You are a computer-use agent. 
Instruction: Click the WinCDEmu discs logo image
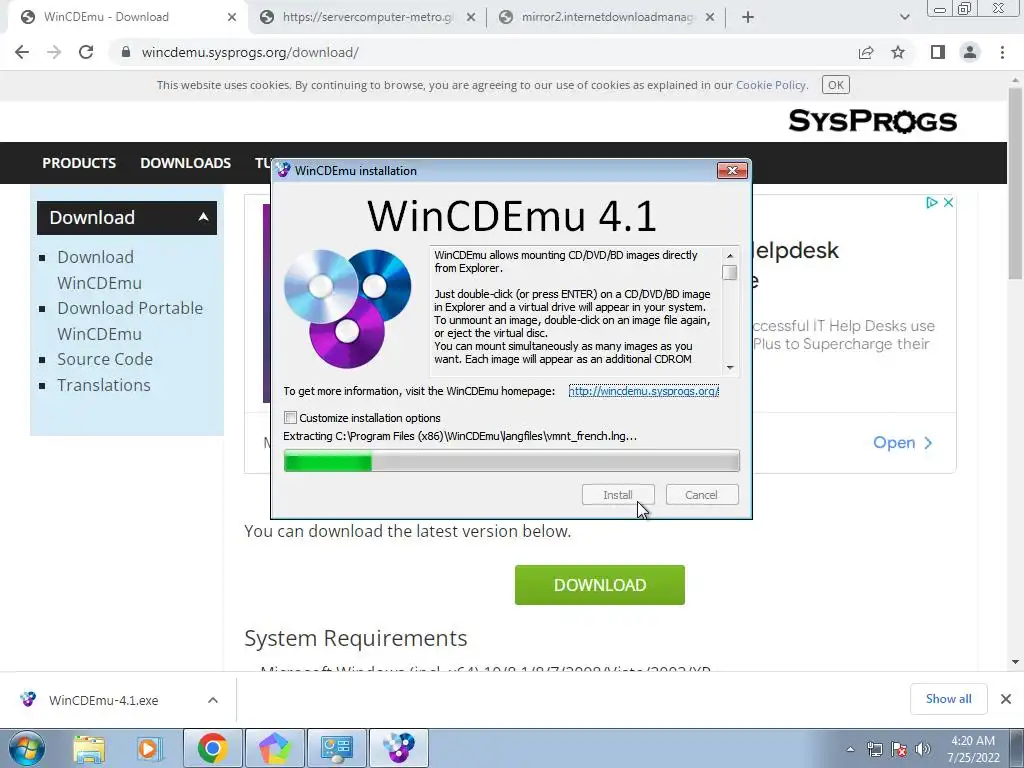click(x=347, y=308)
